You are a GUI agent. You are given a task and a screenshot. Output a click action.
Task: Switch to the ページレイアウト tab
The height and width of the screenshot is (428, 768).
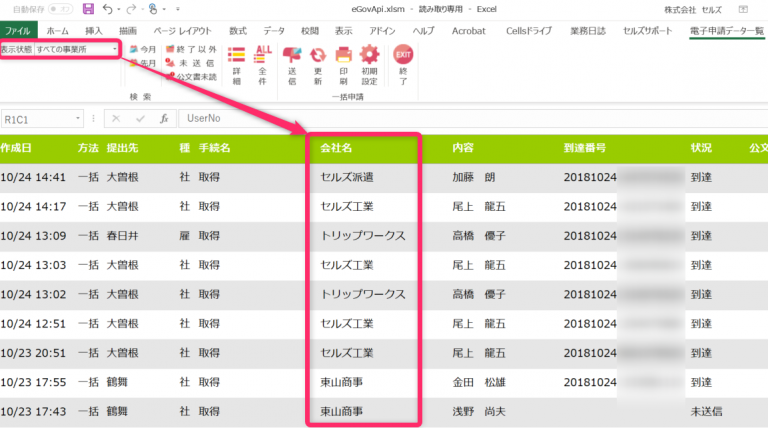coord(183,31)
